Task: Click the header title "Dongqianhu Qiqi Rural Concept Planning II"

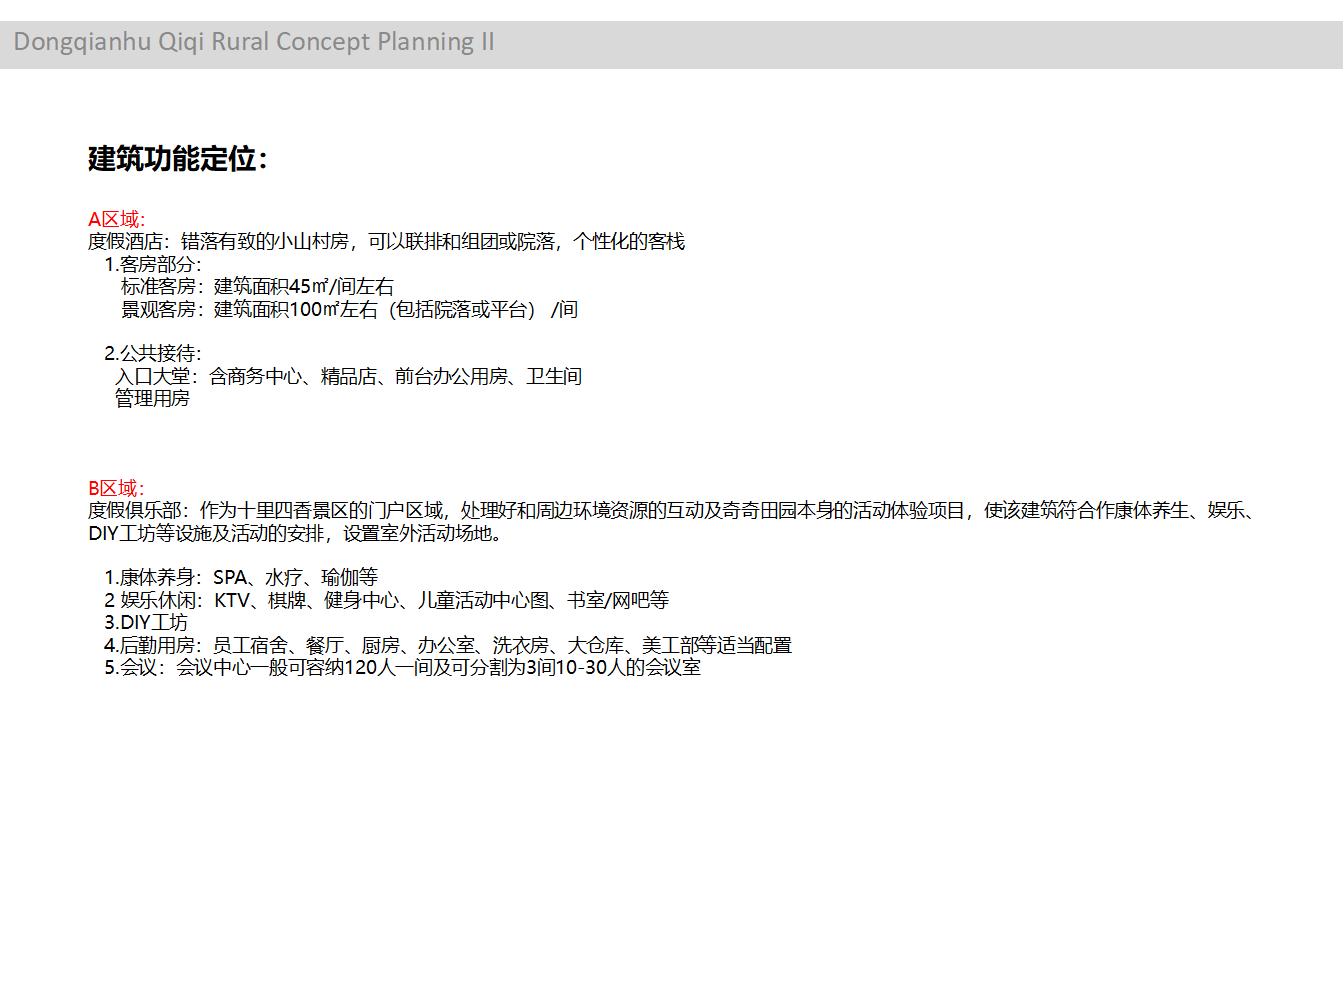Action: click(x=254, y=42)
